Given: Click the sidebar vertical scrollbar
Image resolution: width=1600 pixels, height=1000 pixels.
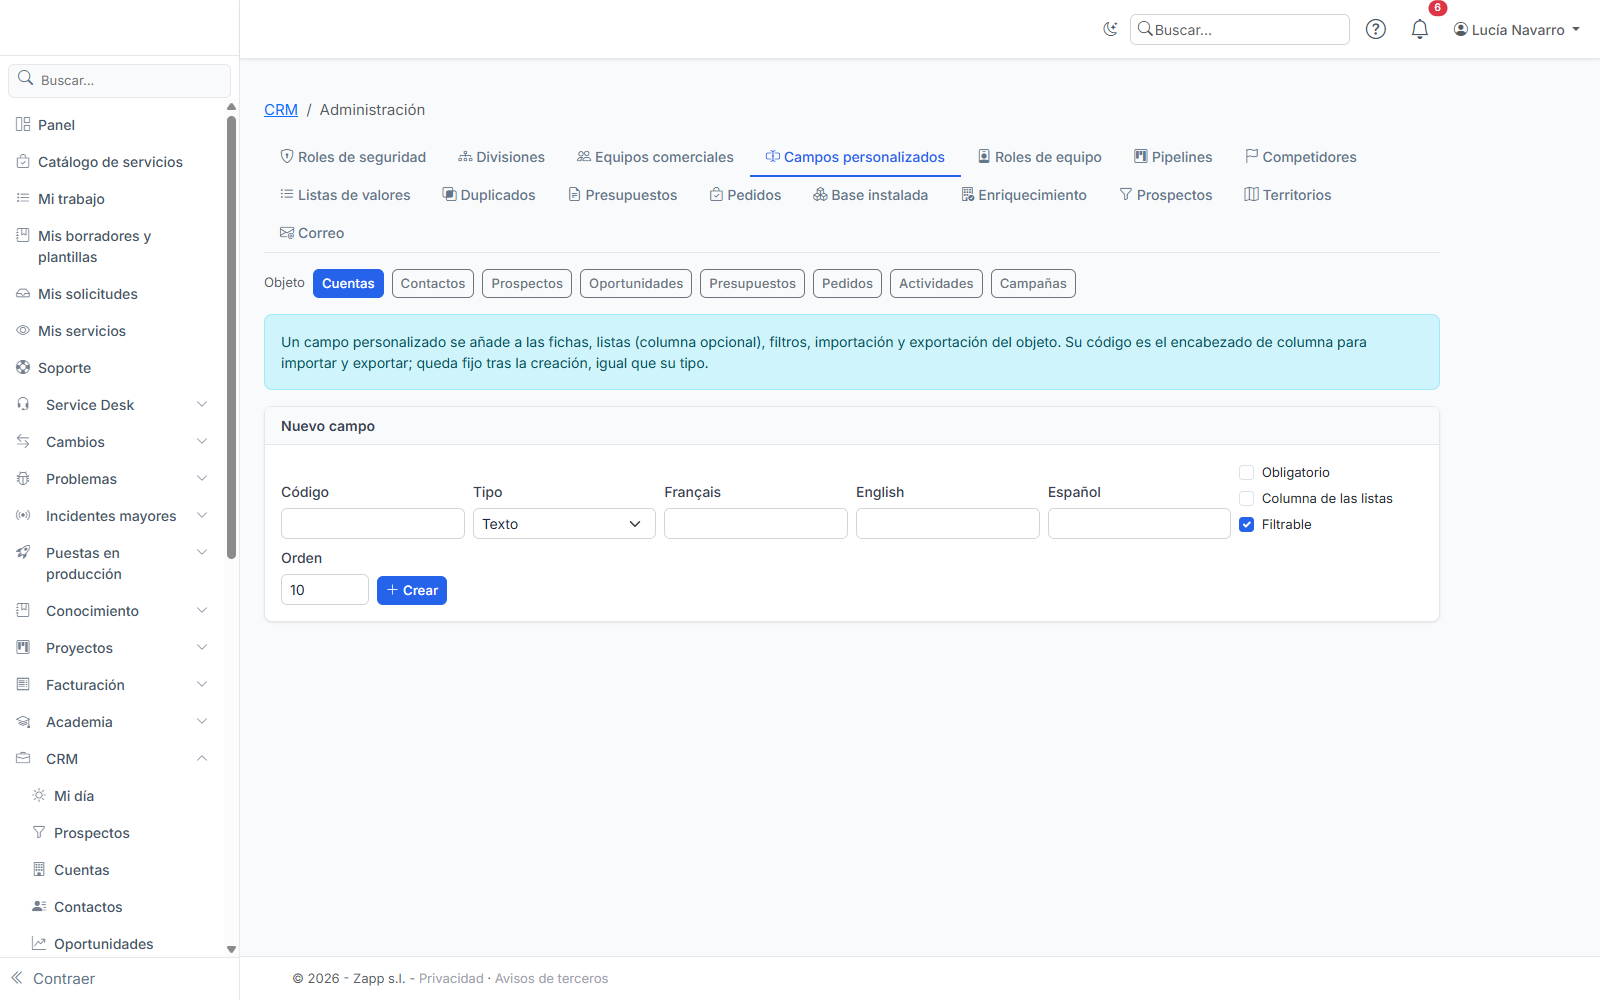Looking at the screenshot, I should tap(231, 338).
